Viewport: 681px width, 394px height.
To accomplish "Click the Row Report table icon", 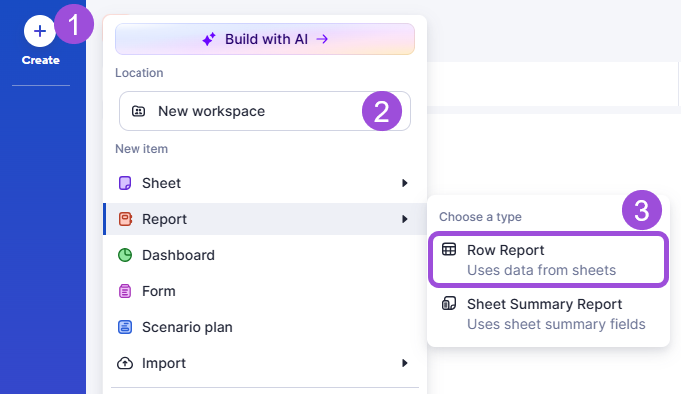I will 449,249.
